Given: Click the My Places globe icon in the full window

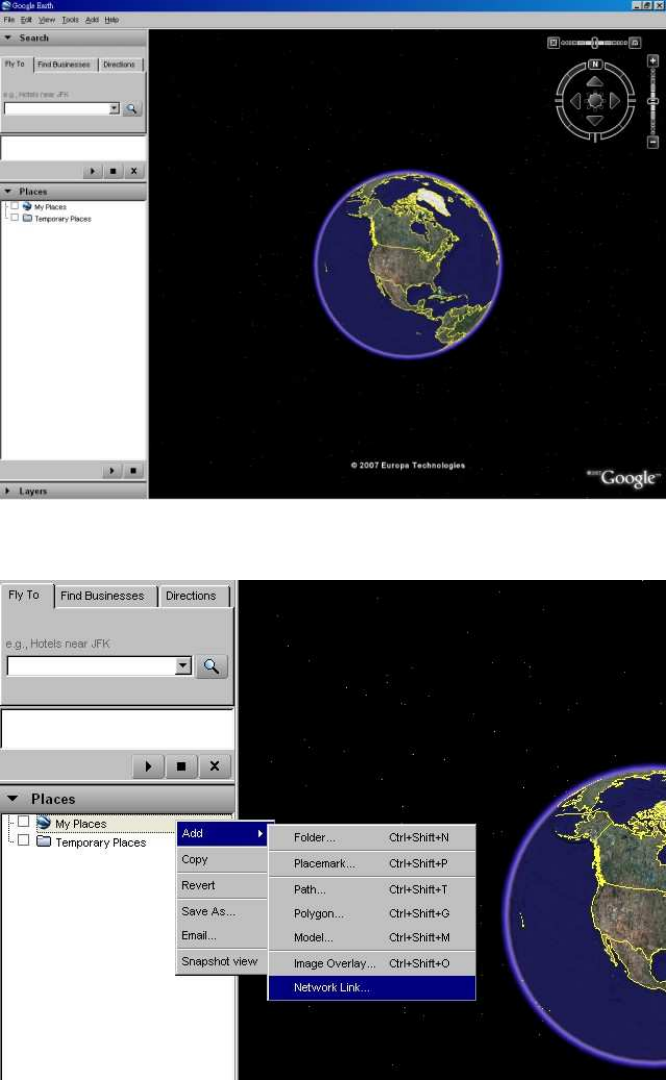Looking at the screenshot, I should coord(27,207).
